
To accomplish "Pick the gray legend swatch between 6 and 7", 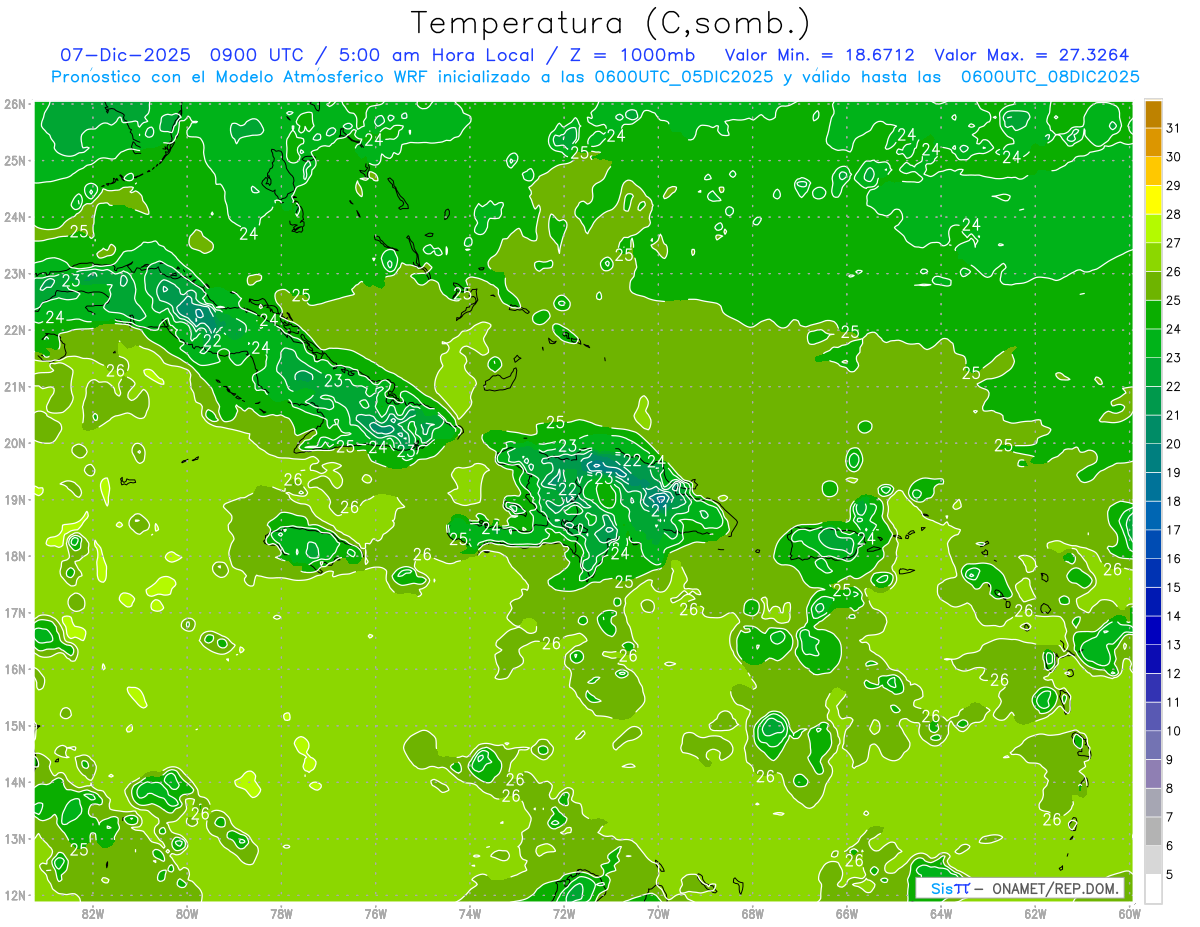I will click(x=1153, y=831).
